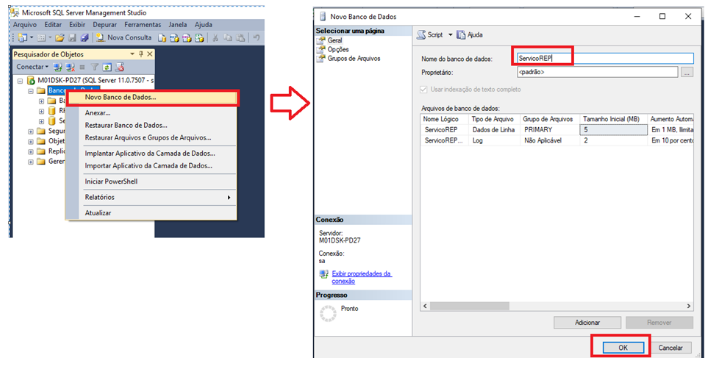Collapse the M01DSK-PD27 server node
This screenshot has height=370, width=712.
(20, 81)
